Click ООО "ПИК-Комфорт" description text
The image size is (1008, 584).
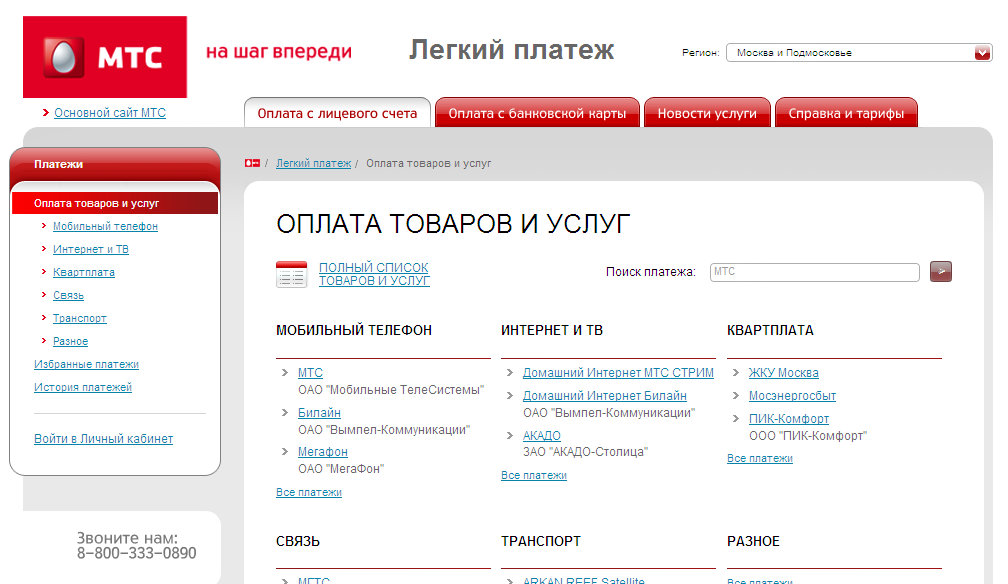click(x=807, y=436)
